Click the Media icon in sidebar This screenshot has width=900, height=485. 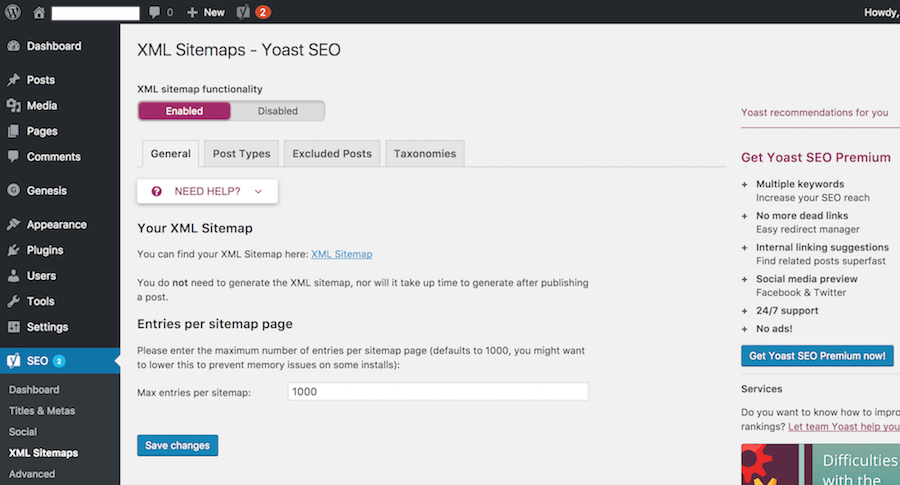[14, 106]
